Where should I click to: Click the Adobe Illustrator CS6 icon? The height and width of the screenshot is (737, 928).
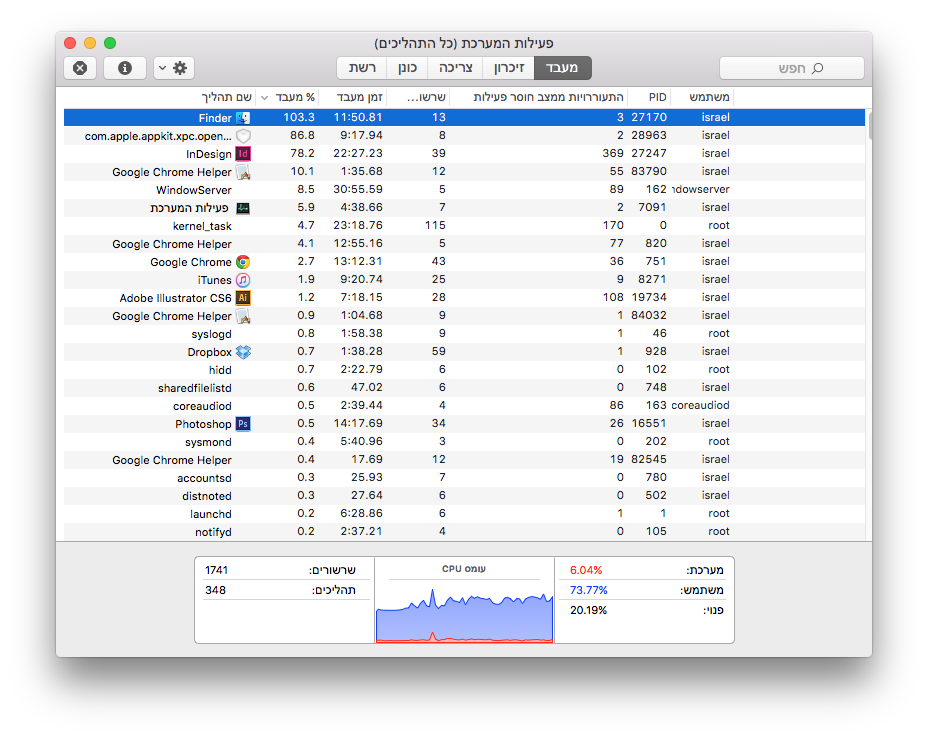243,298
